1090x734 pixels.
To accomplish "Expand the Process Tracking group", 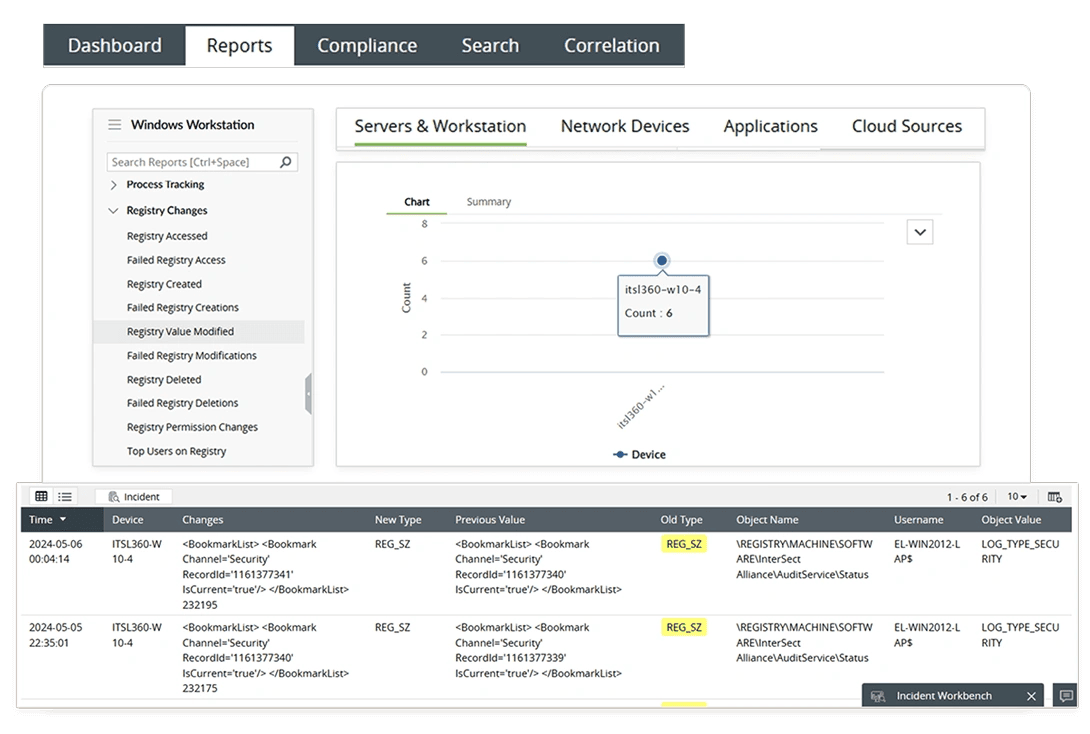I will [114, 185].
